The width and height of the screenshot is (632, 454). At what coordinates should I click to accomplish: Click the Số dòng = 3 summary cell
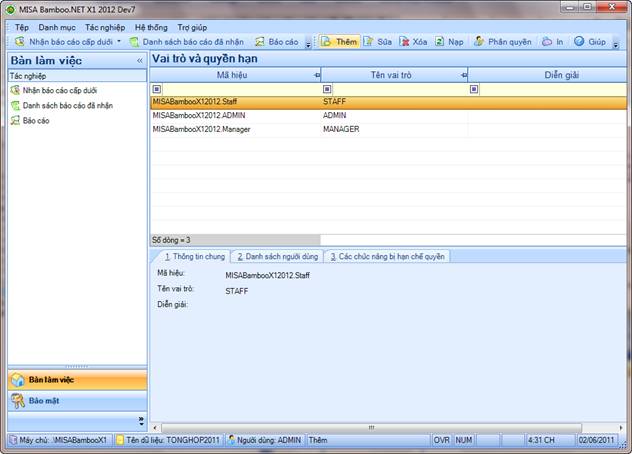235,240
